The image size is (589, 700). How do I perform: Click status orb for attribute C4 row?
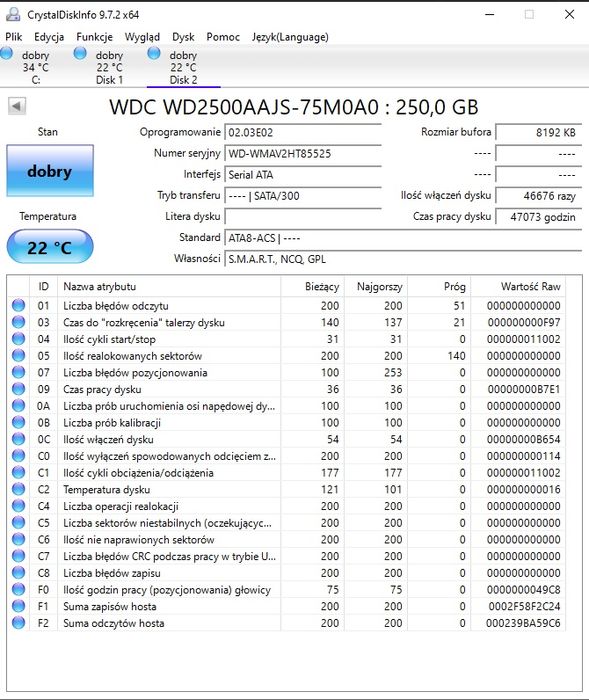pyautogui.click(x=18, y=506)
